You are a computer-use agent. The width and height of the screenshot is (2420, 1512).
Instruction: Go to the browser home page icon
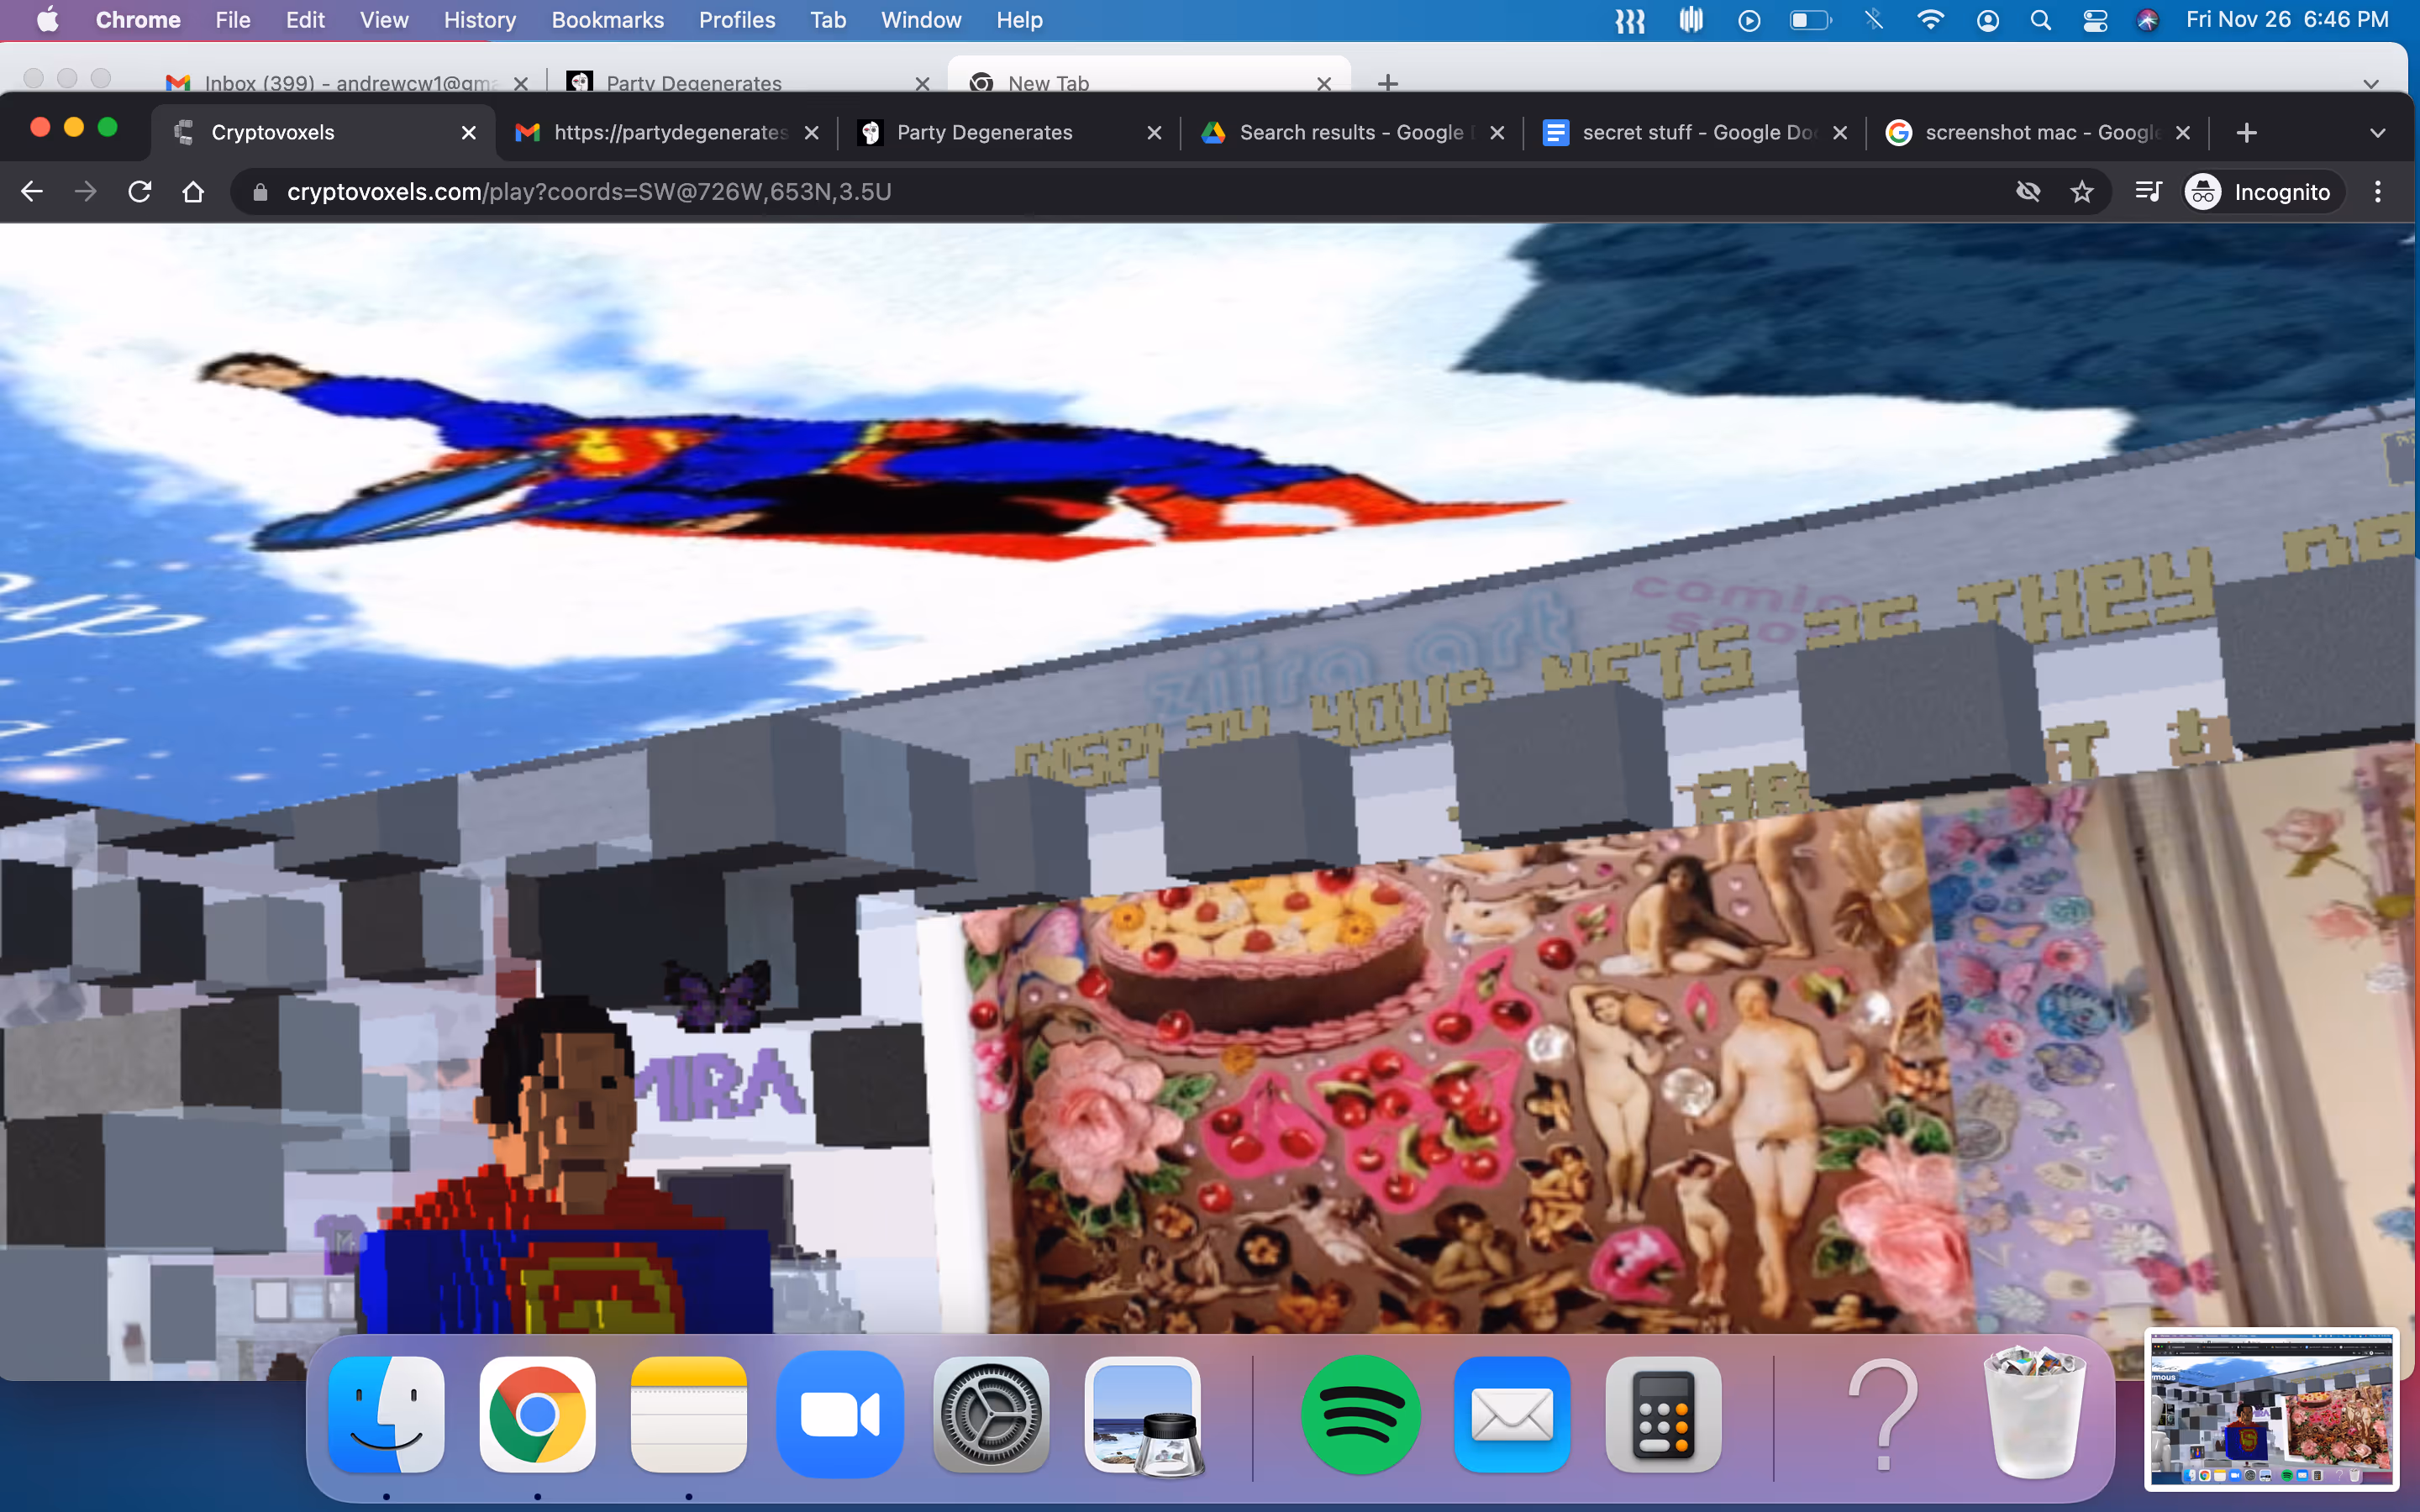[x=193, y=192]
